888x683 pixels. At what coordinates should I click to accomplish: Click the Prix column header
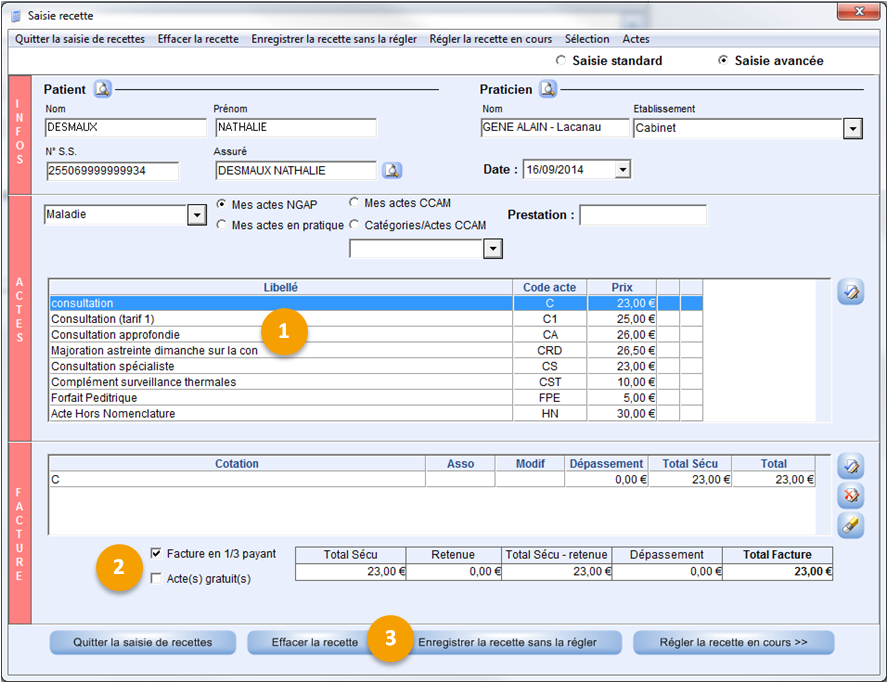pos(622,287)
